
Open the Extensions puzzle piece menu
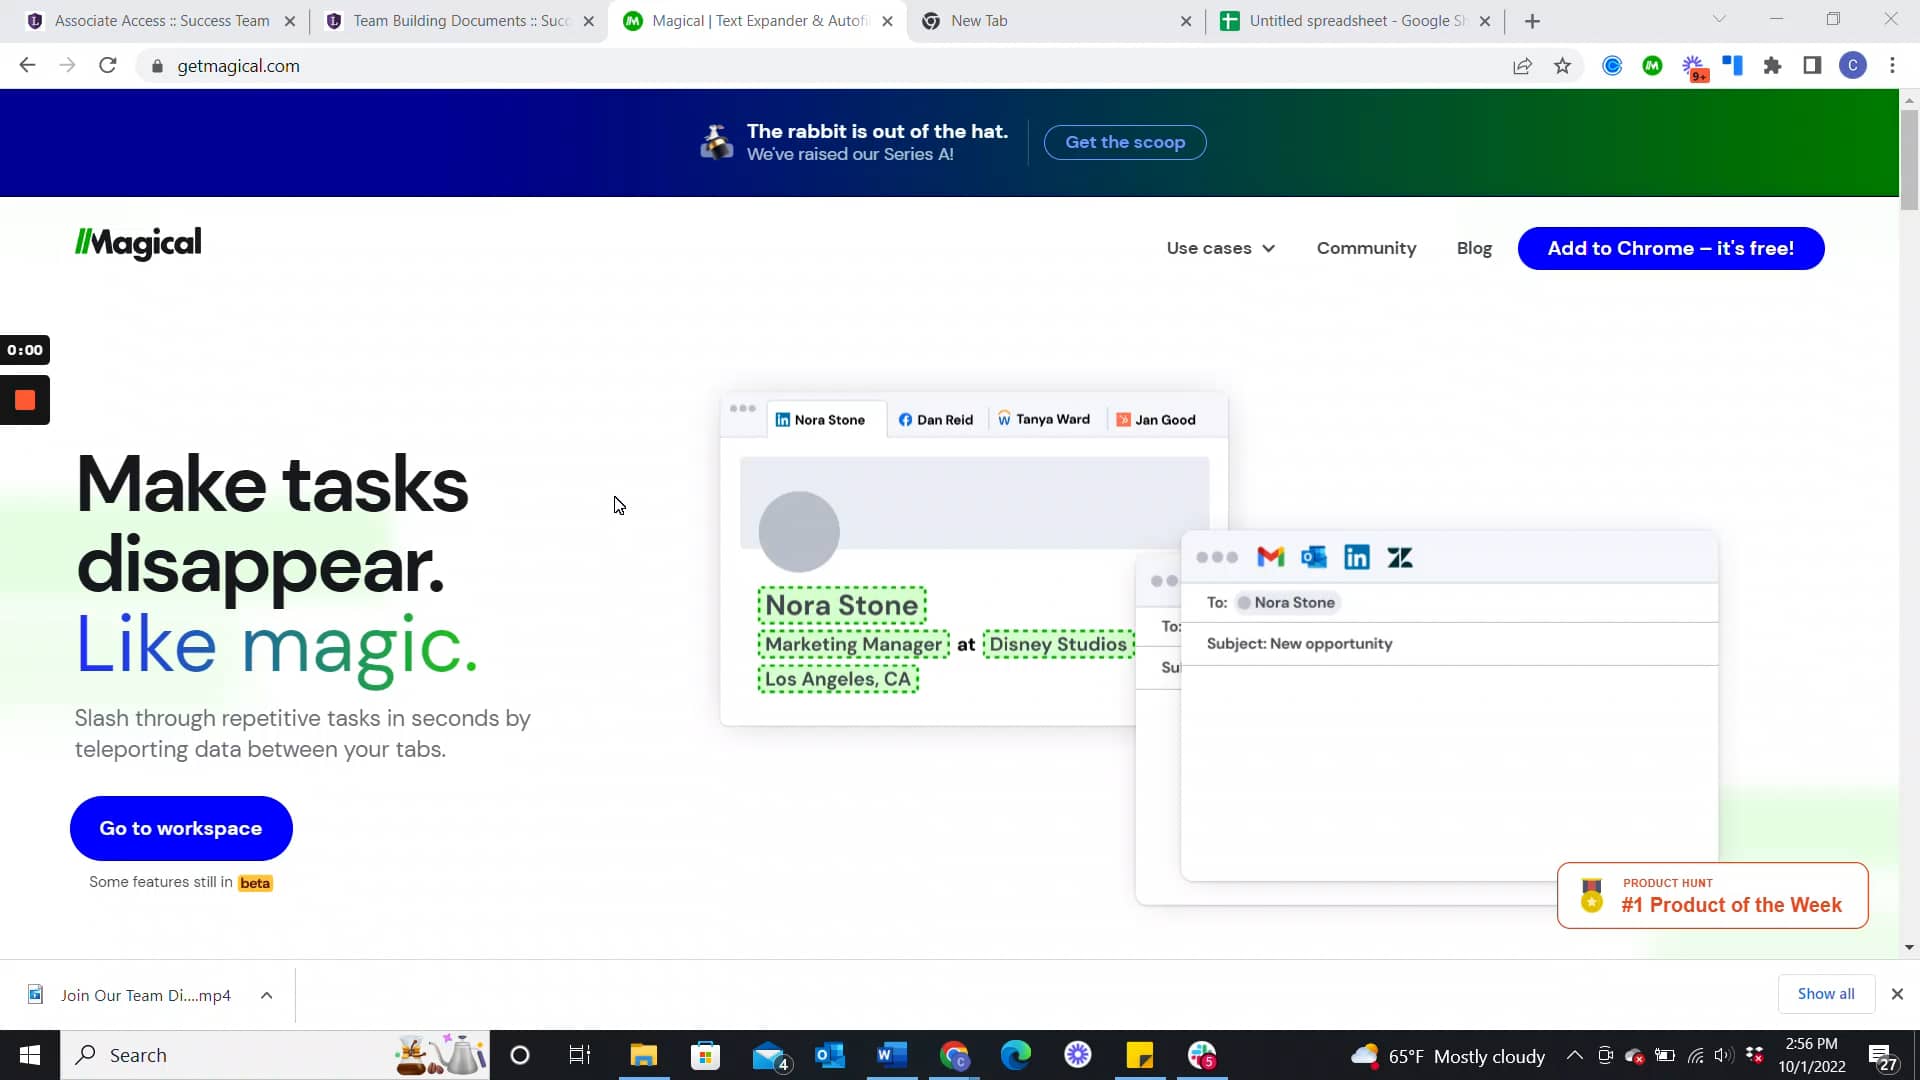pos(1773,65)
